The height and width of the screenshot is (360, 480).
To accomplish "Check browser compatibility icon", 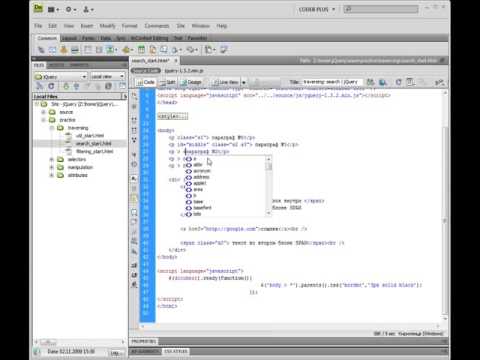I will point(440,82).
